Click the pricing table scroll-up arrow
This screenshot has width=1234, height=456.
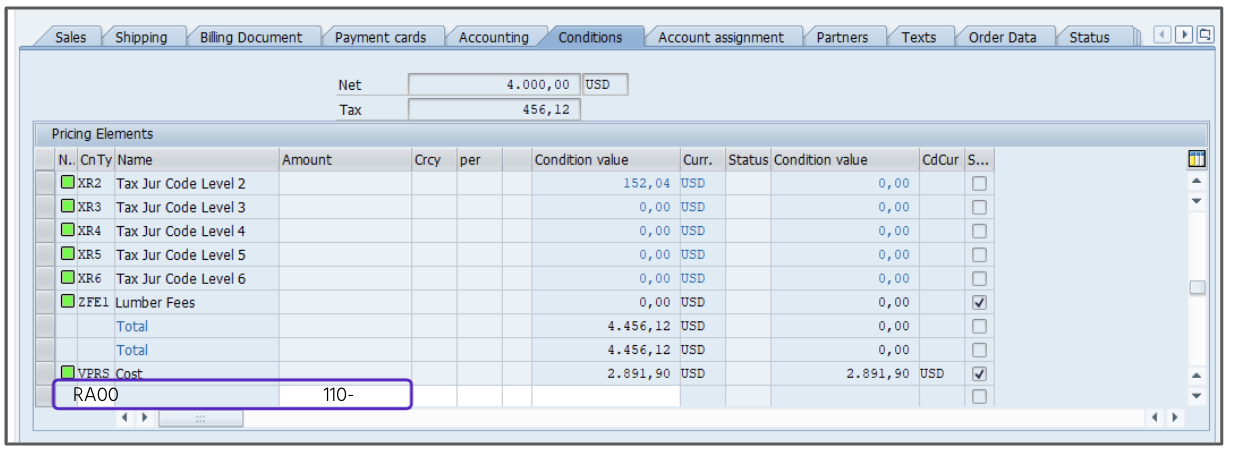coord(1196,182)
